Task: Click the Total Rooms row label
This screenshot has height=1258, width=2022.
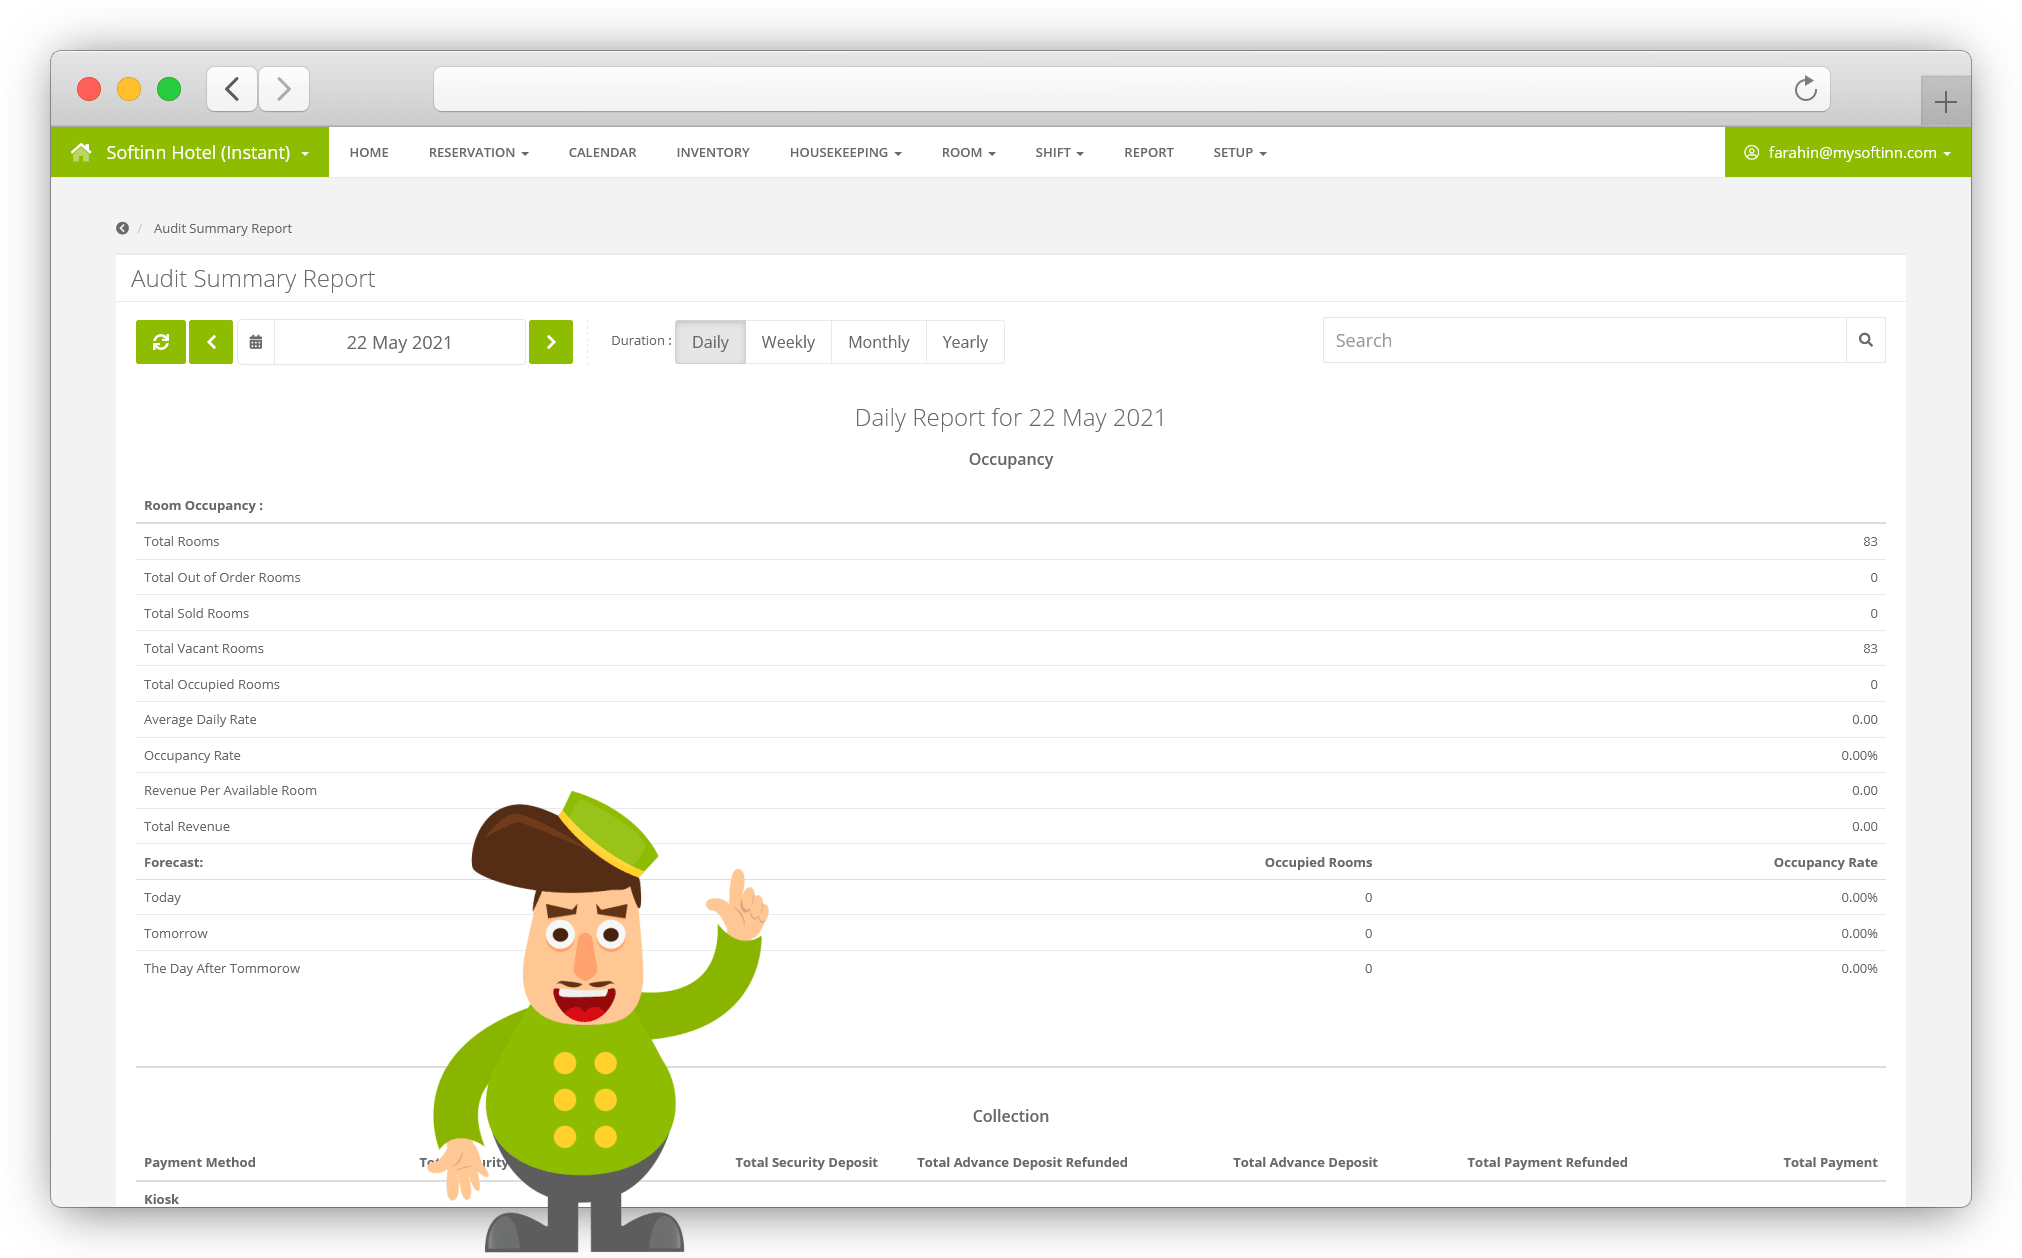Action: point(181,541)
